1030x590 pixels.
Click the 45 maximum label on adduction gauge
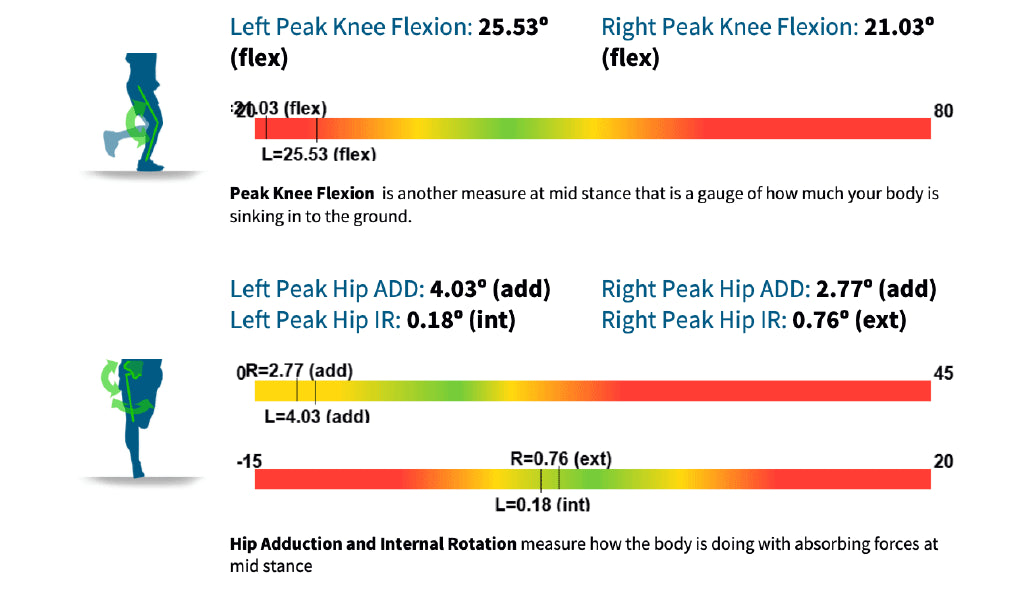[x=943, y=373]
